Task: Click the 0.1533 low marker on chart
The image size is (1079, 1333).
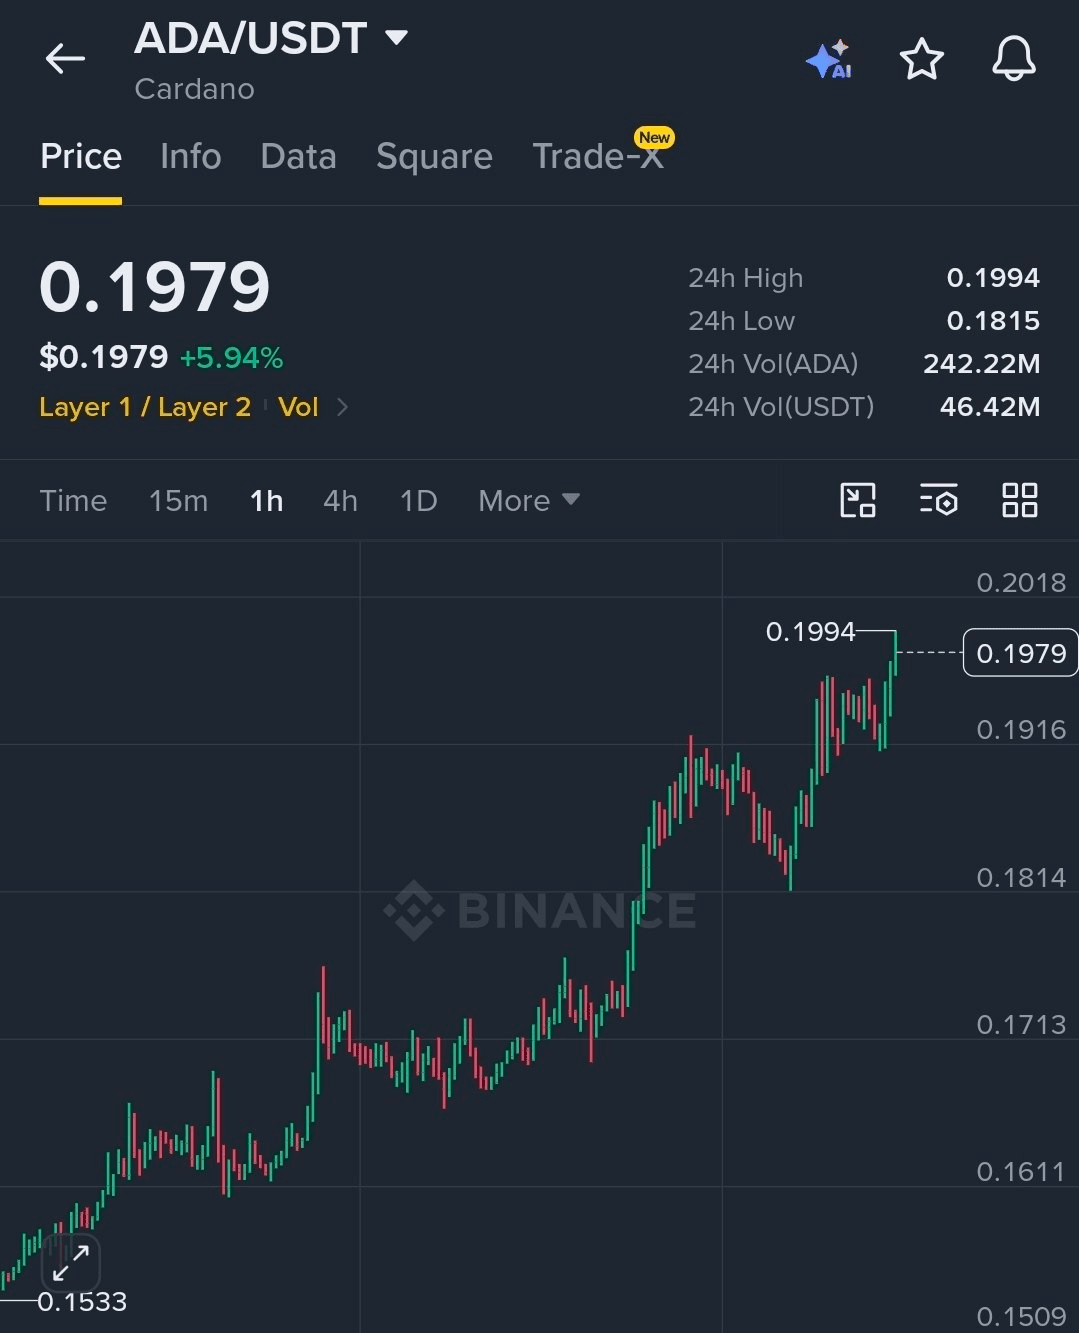Action: click(82, 1302)
